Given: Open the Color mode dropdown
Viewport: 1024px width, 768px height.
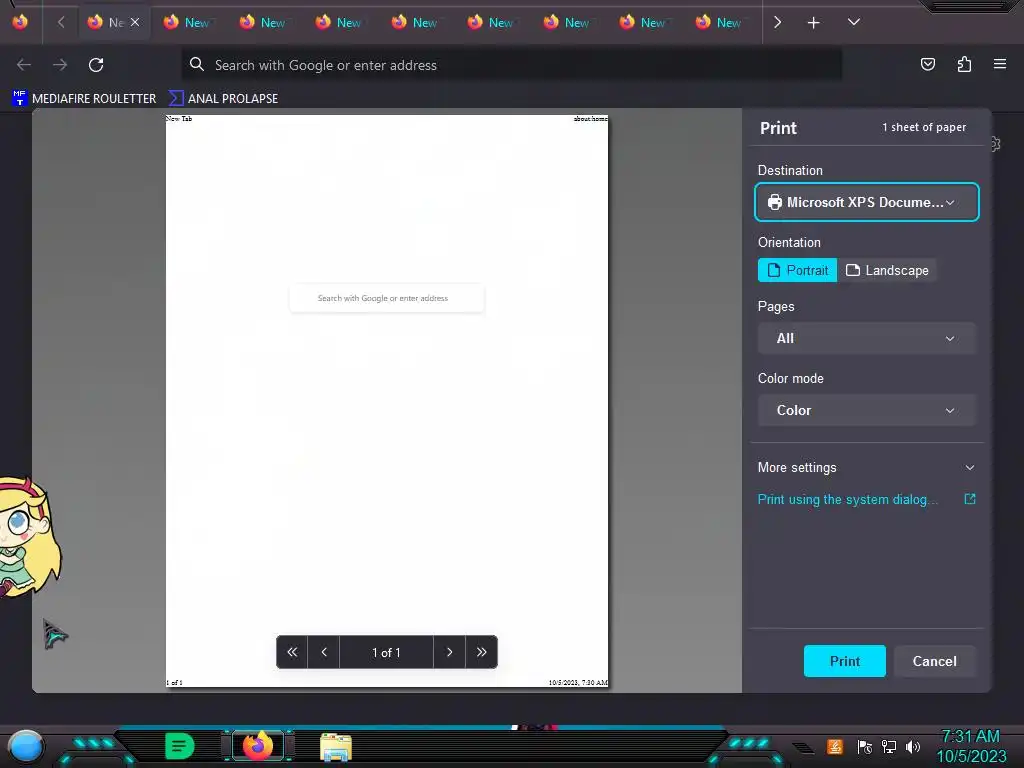Looking at the screenshot, I should point(867,410).
